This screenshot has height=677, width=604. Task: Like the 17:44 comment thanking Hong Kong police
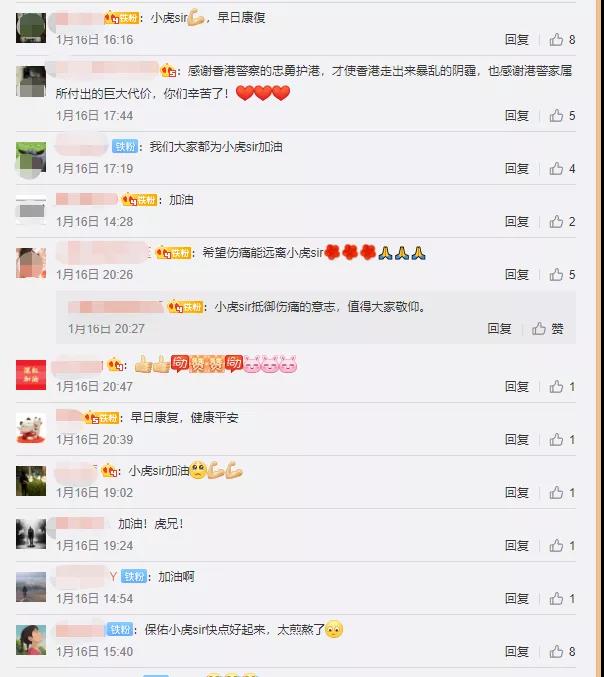click(562, 116)
